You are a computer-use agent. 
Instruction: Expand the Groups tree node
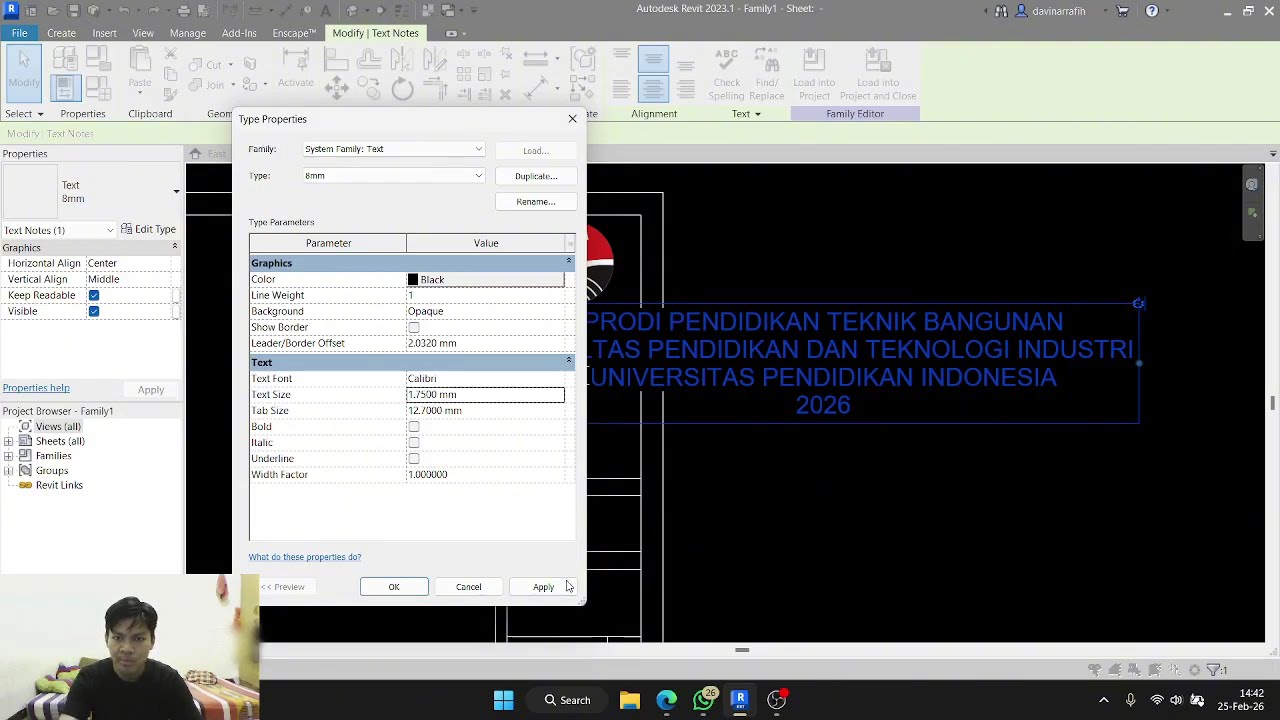click(x=9, y=471)
